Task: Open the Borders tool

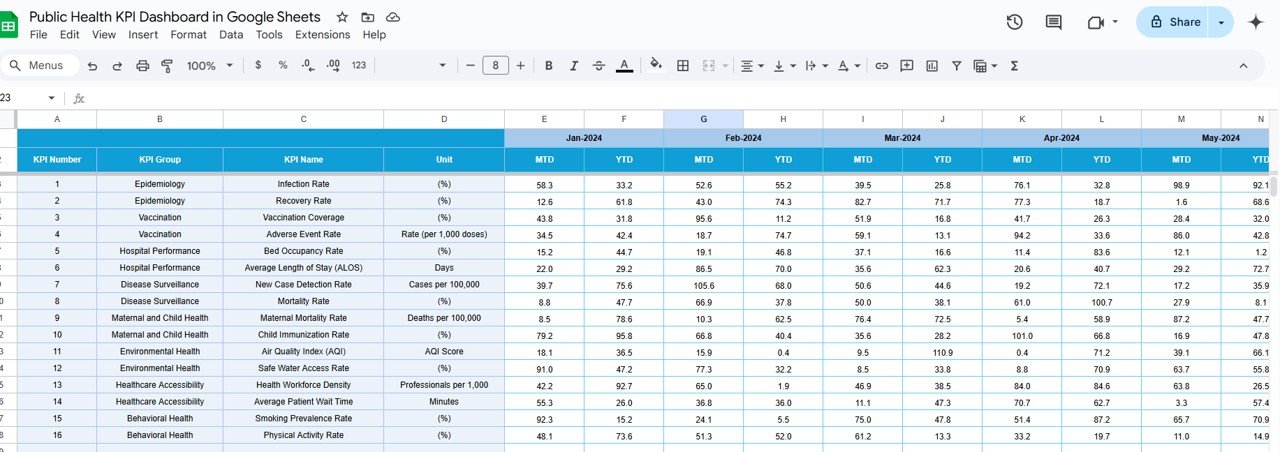Action: click(x=683, y=65)
